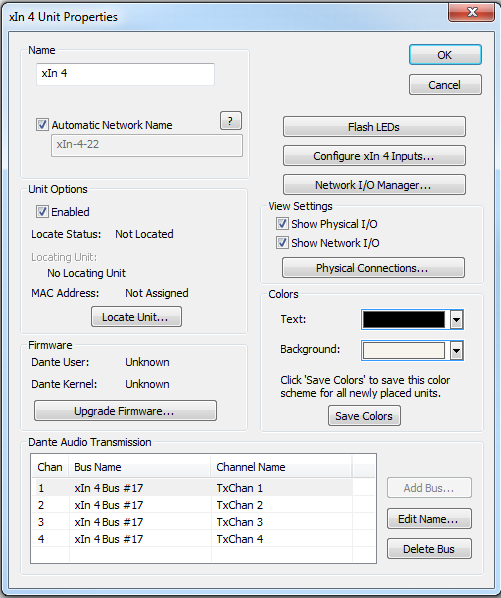Screen dimensions: 501x598
Task: Click the Background color swatch
Action: [404, 350]
